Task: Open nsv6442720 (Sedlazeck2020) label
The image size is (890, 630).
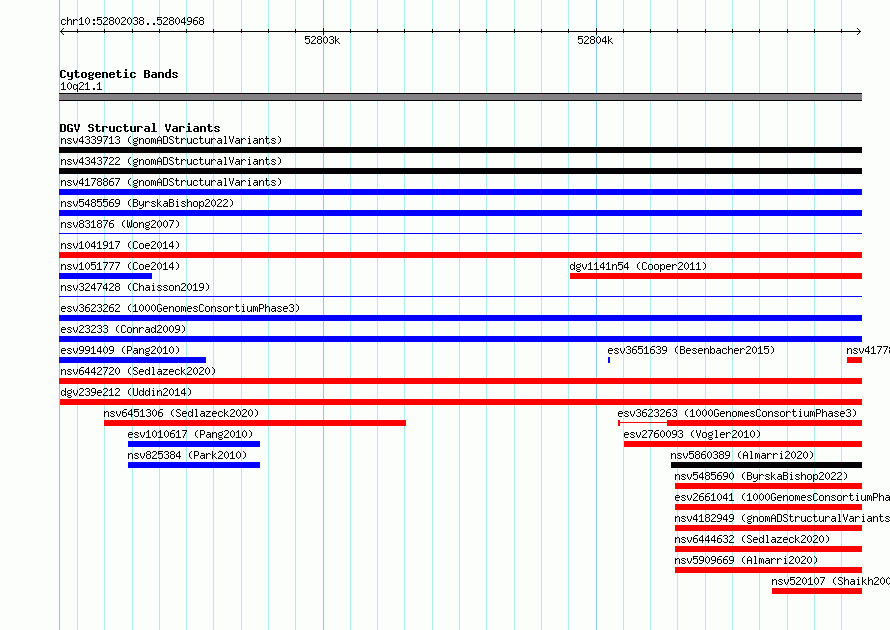Action: (x=138, y=371)
